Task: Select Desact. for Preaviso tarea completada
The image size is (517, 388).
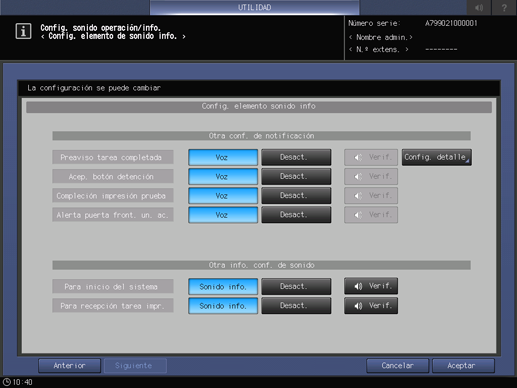Action: (296, 157)
